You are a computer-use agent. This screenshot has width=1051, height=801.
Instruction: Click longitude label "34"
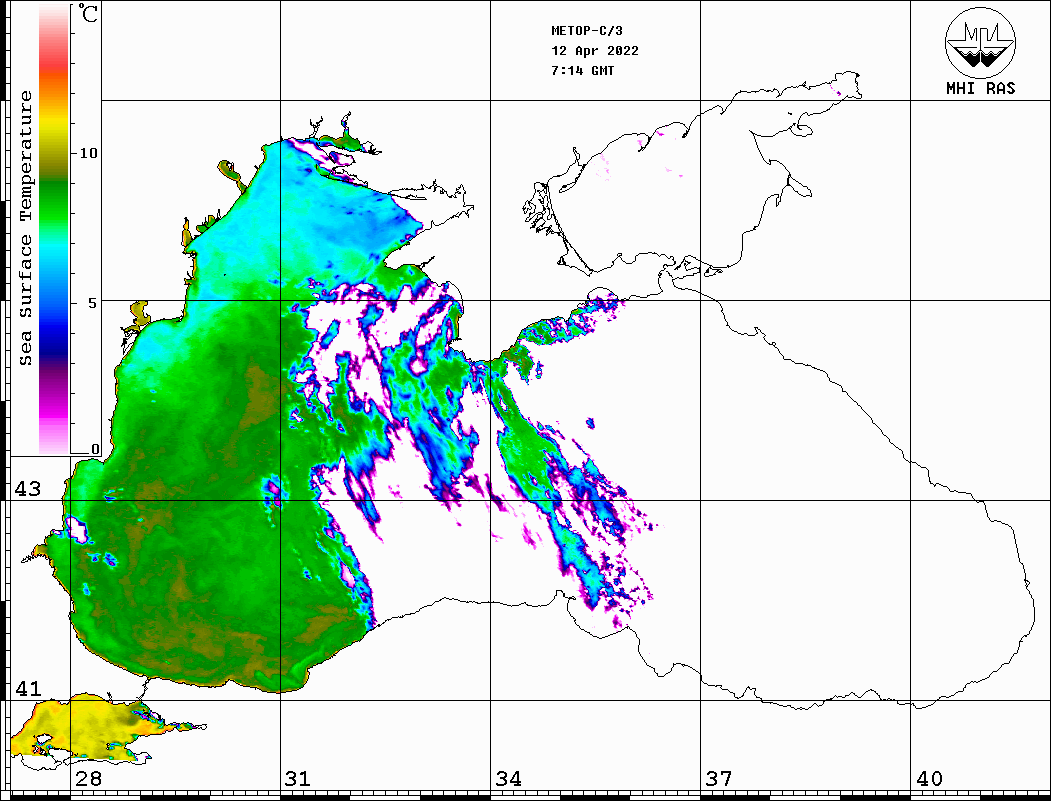click(508, 779)
